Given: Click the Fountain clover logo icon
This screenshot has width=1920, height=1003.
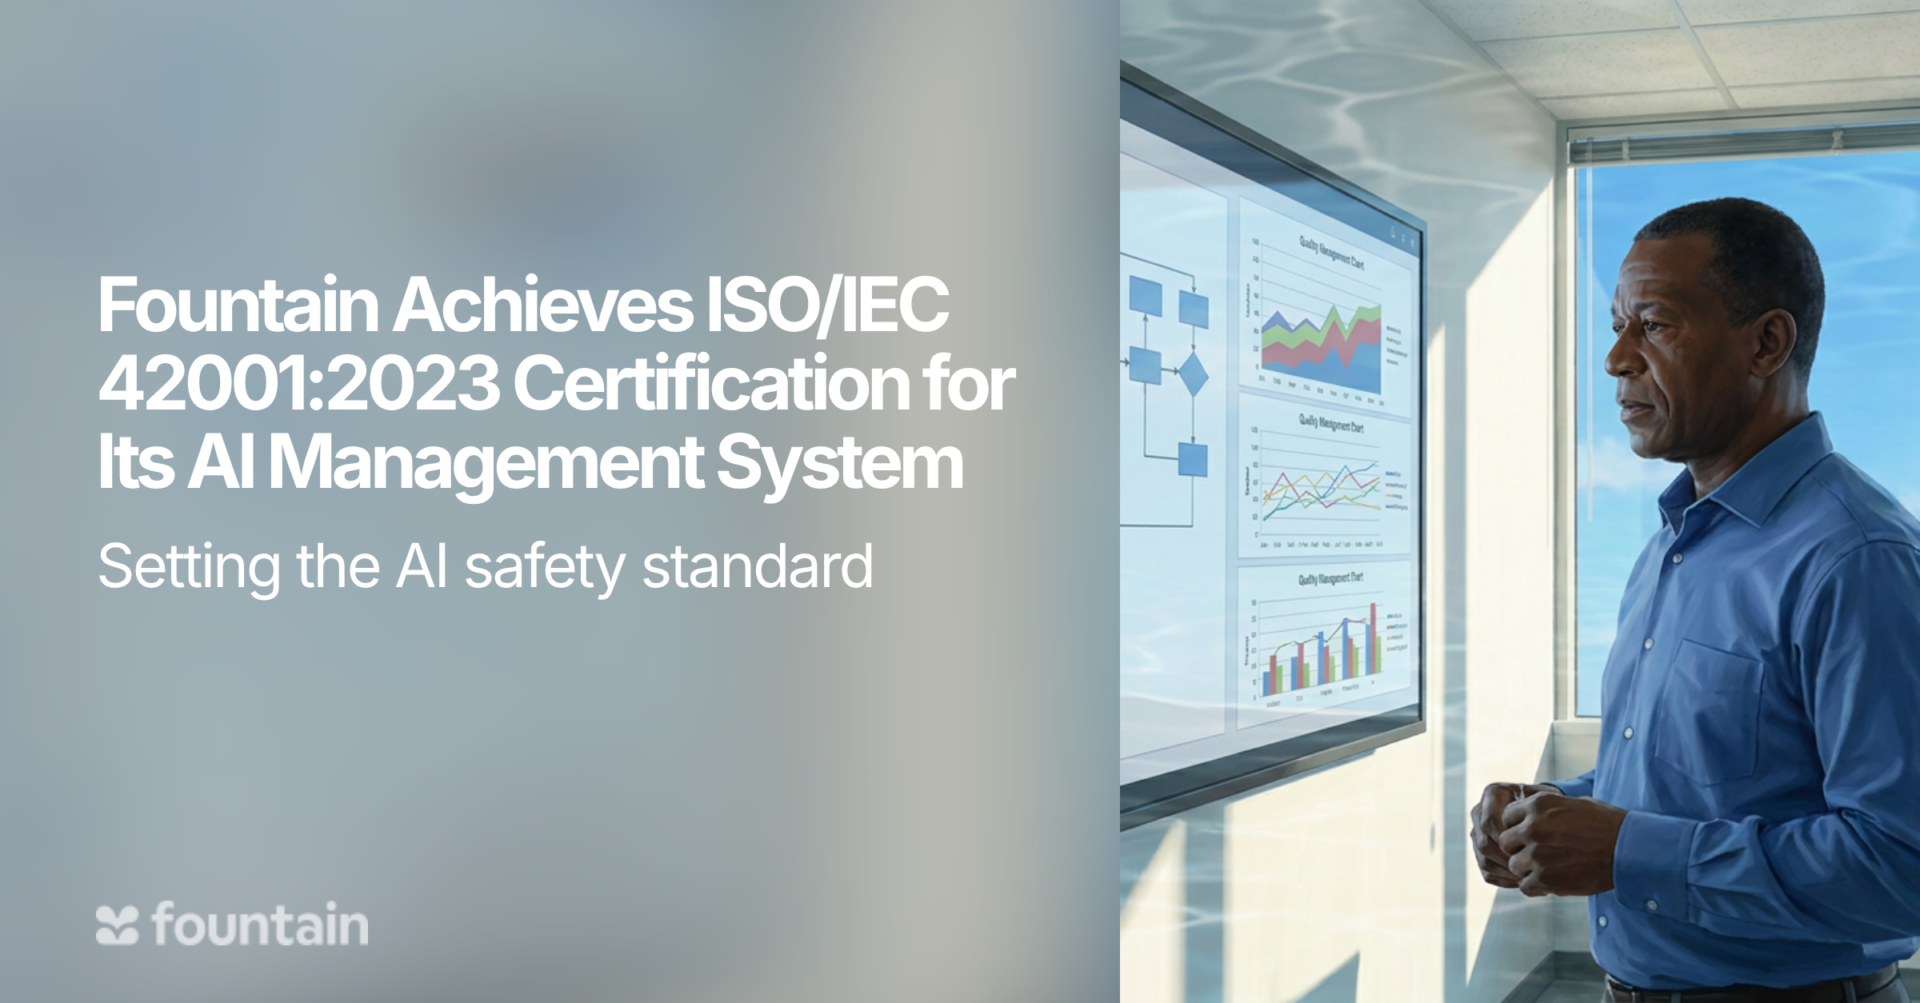Looking at the screenshot, I should (x=117, y=925).
